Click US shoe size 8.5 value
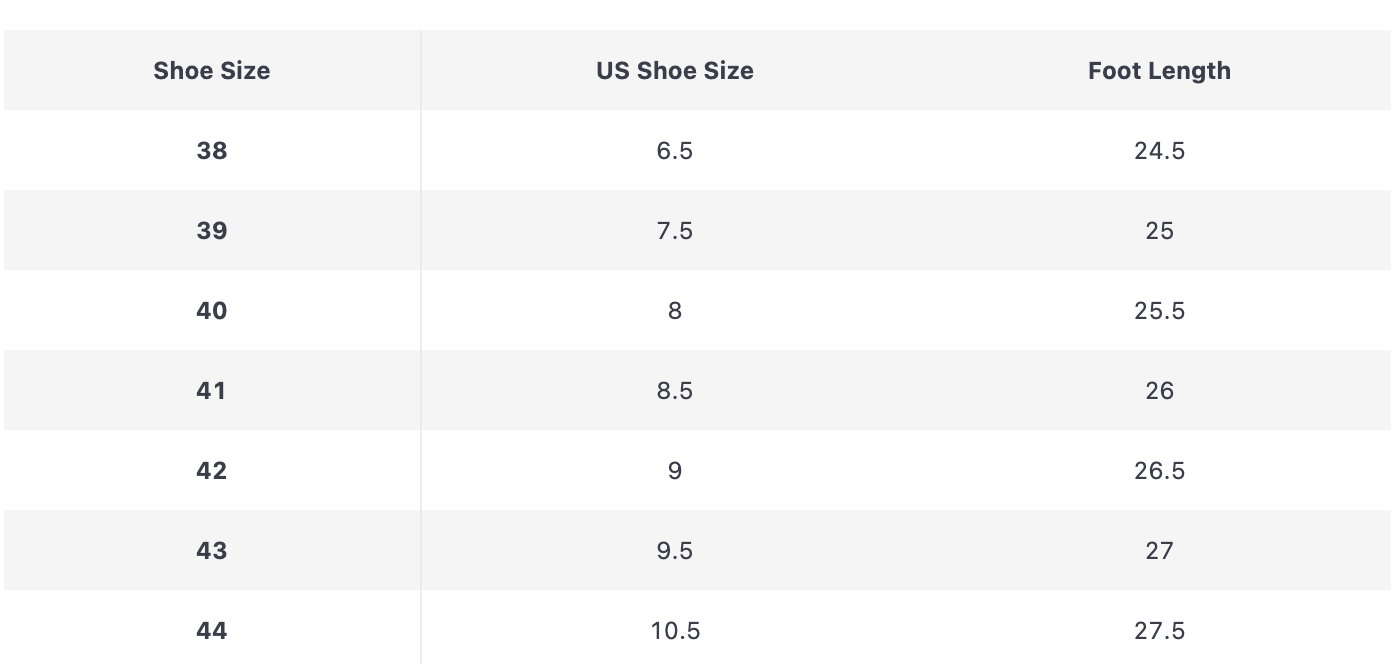The image size is (1398, 664). [675, 391]
